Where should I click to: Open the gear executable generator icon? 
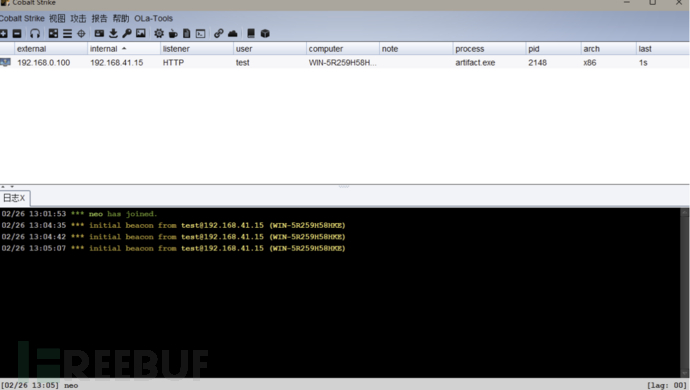159,33
